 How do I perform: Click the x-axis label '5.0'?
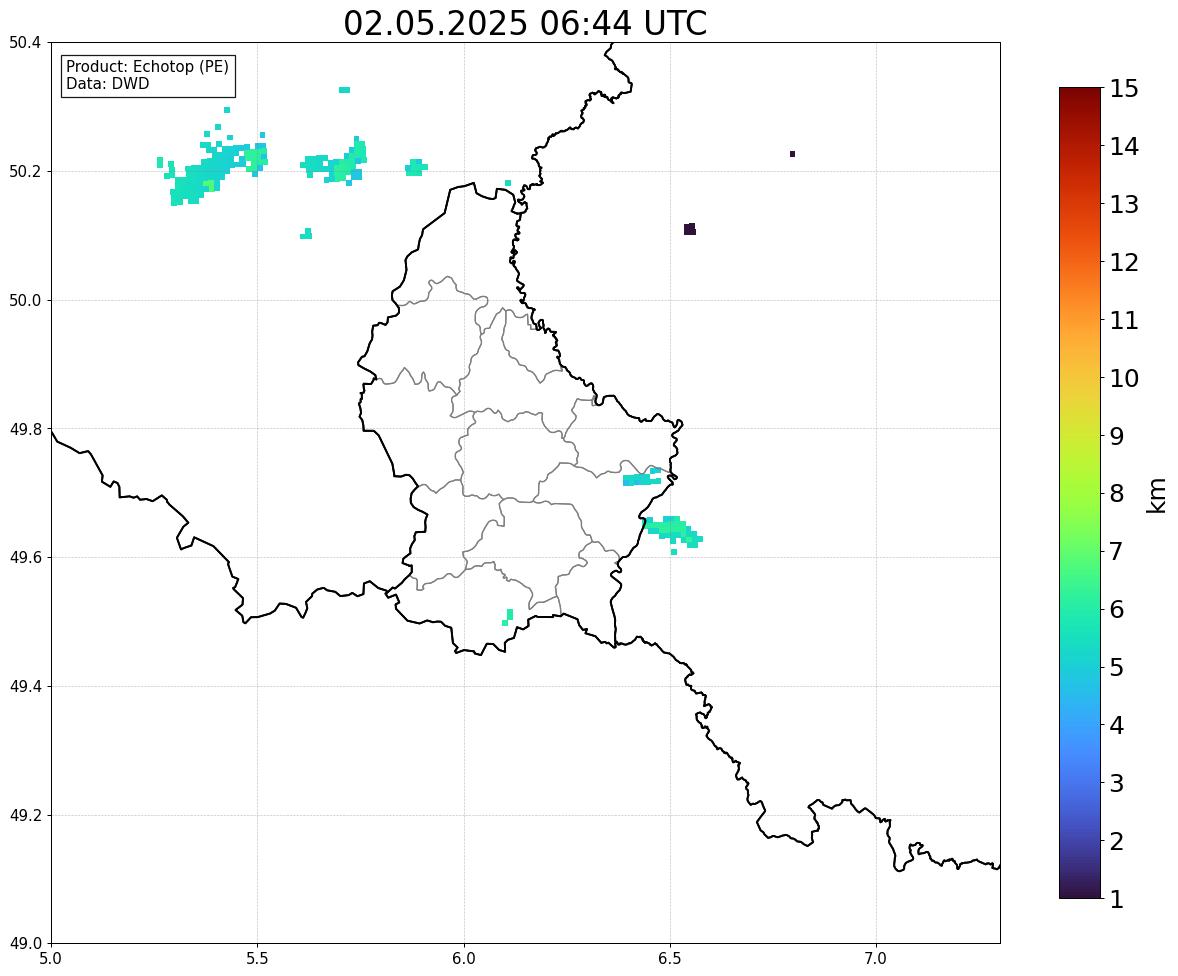coord(51,959)
